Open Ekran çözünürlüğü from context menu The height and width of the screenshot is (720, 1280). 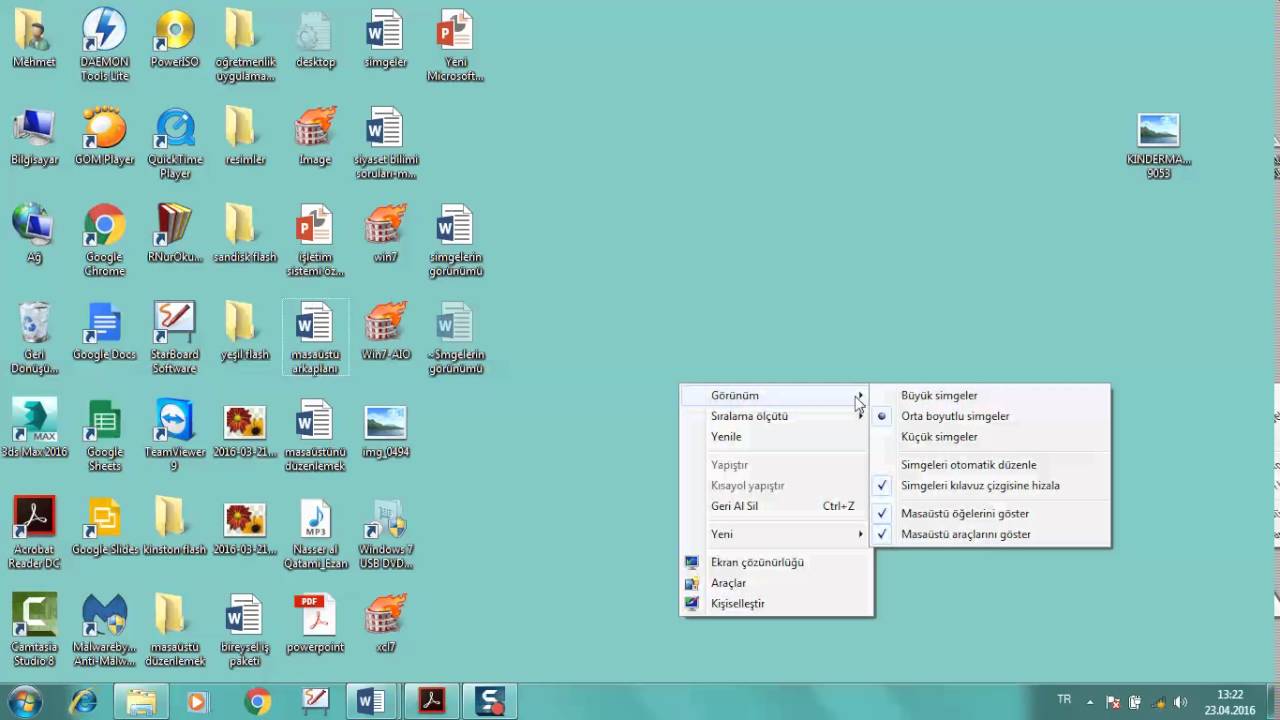[x=776, y=562]
